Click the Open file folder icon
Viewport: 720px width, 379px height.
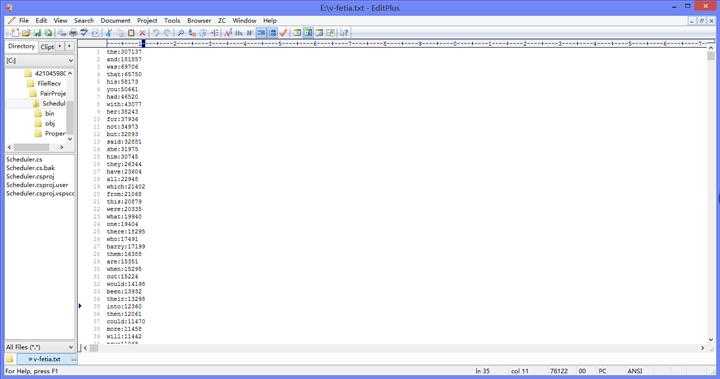click(x=26, y=33)
